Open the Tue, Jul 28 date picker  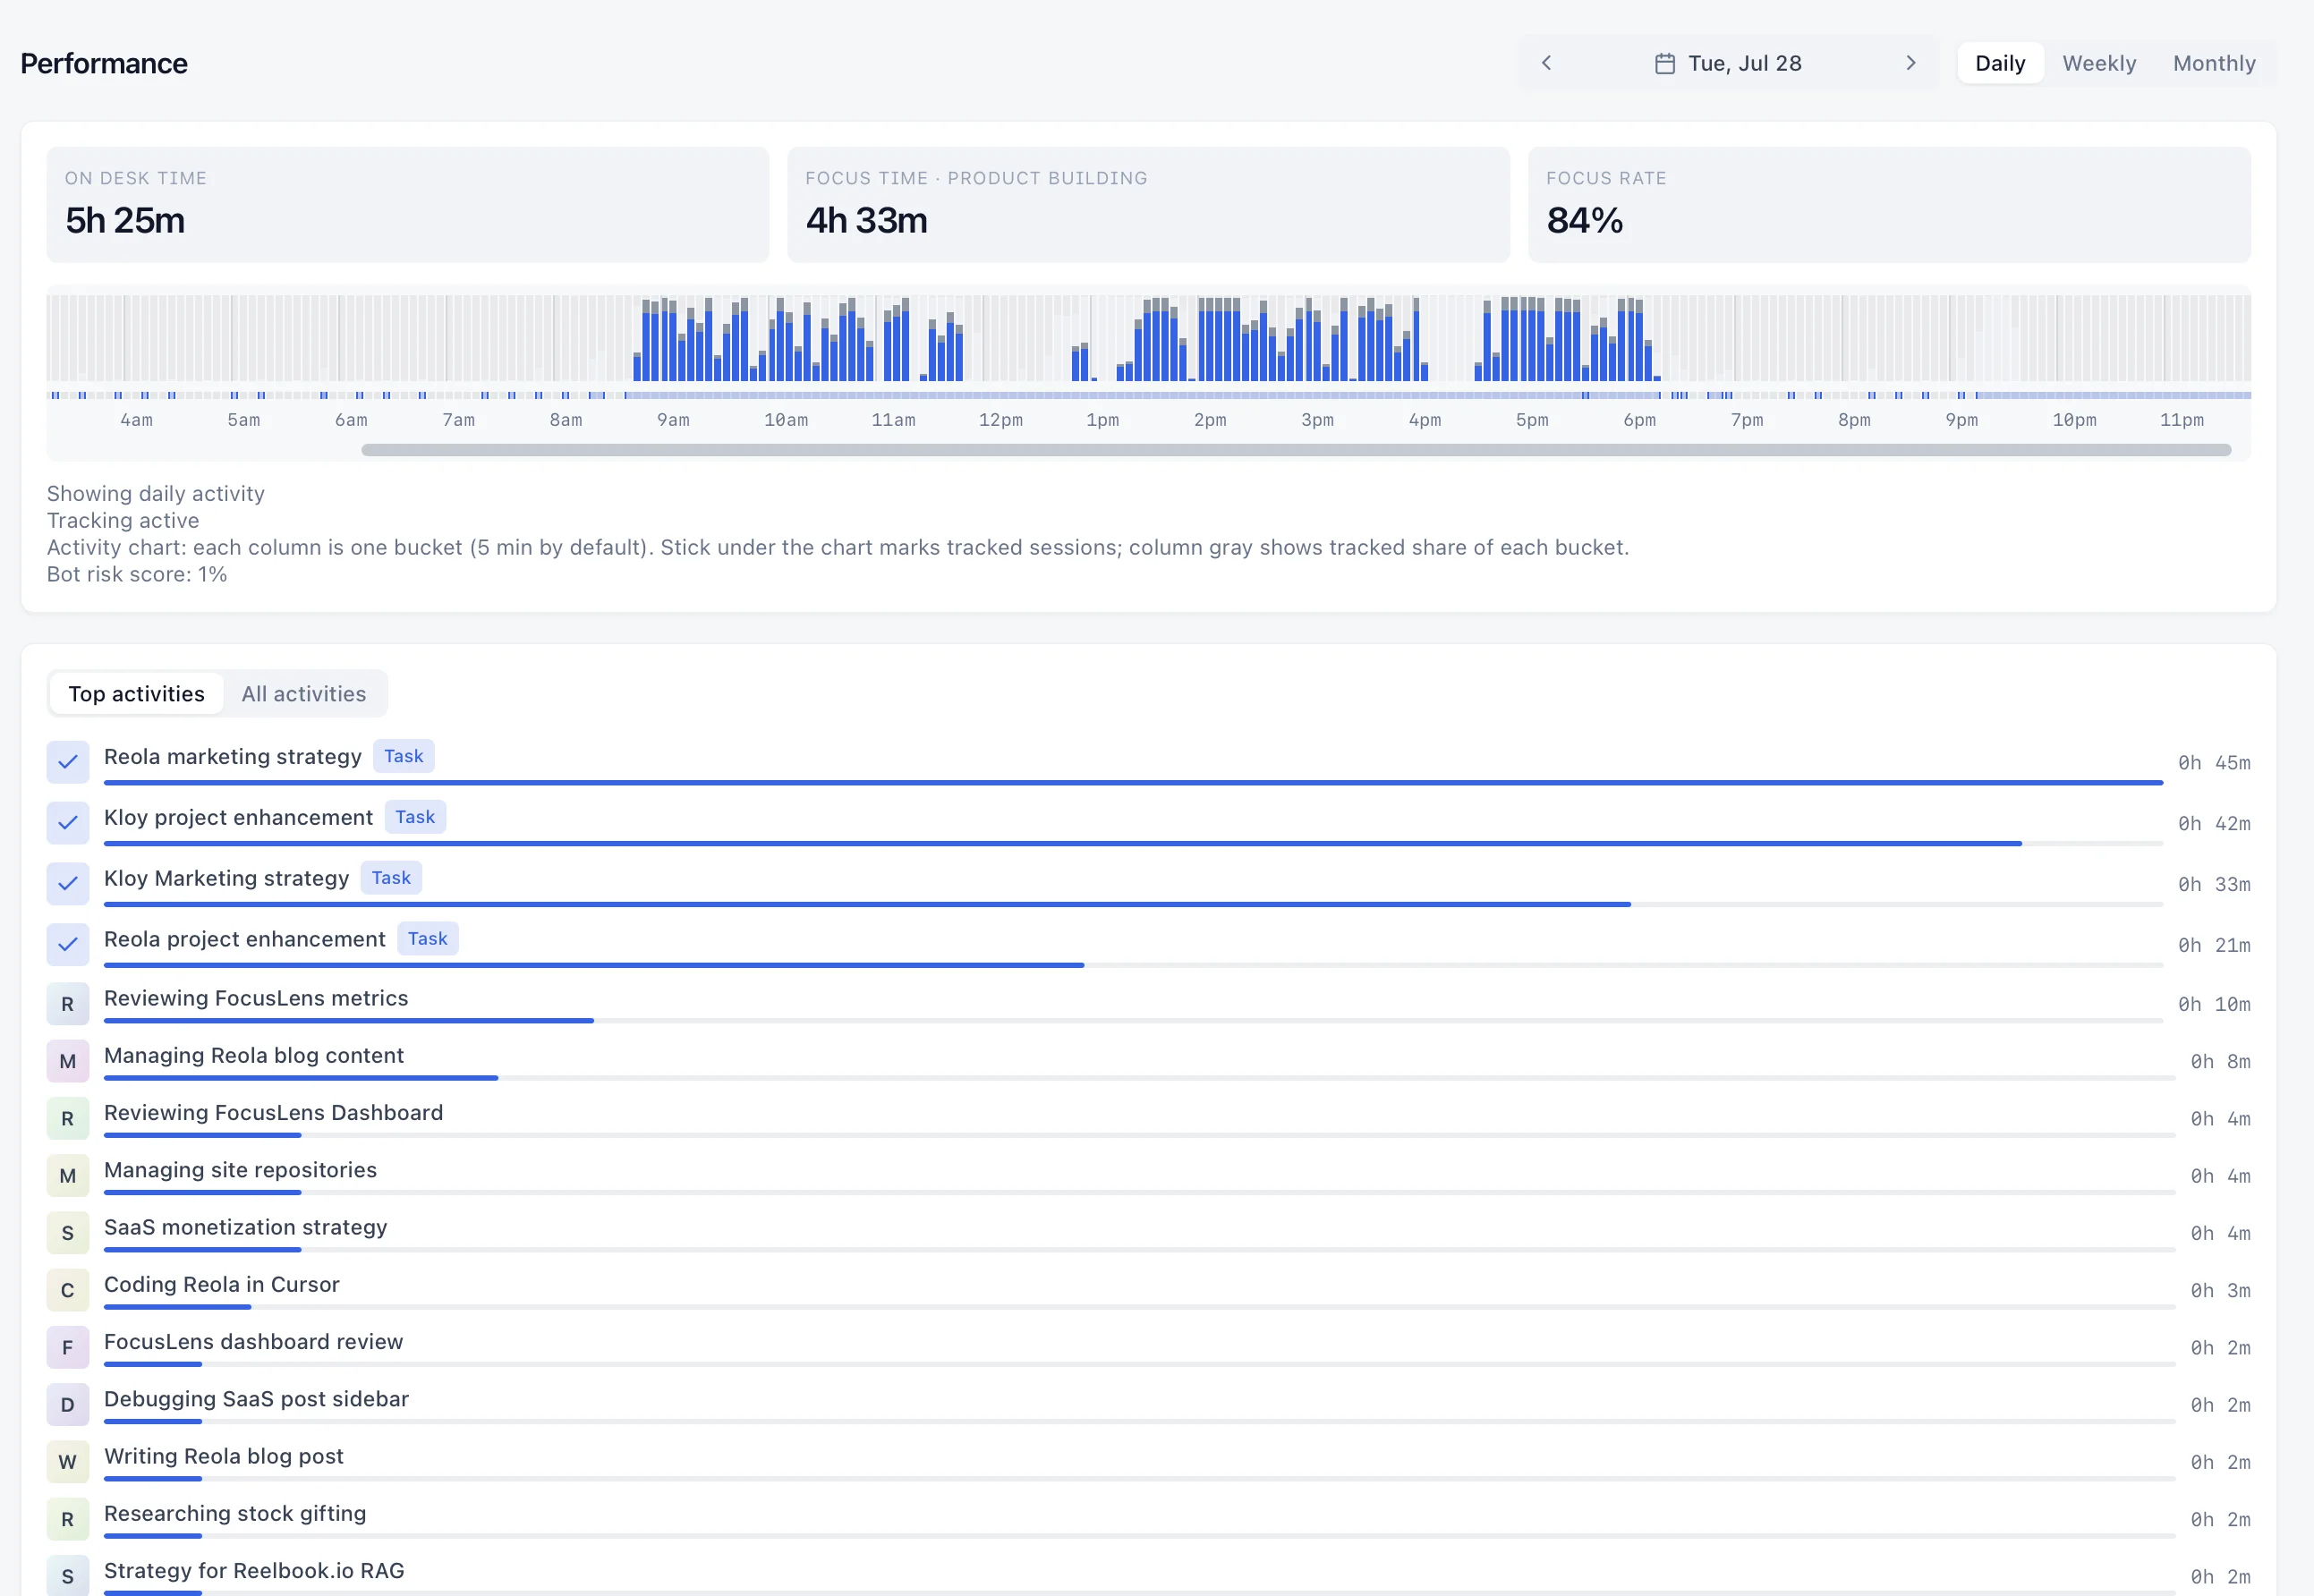pyautogui.click(x=1728, y=63)
